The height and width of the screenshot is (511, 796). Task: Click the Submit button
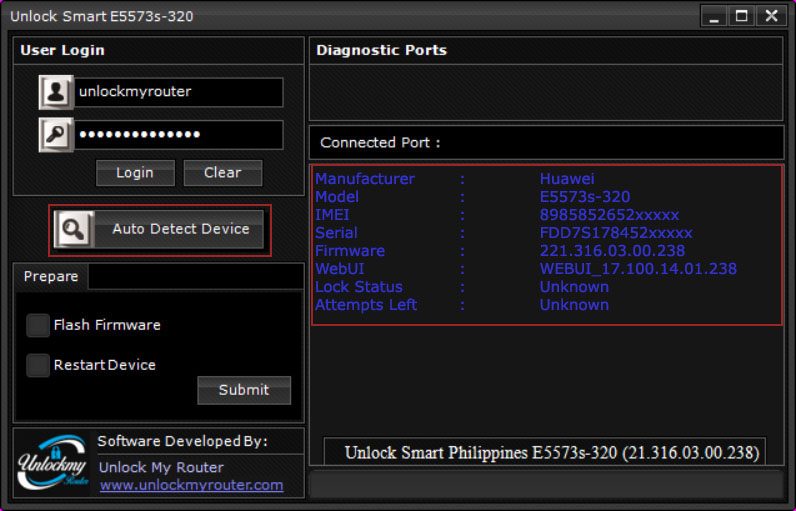pos(244,390)
